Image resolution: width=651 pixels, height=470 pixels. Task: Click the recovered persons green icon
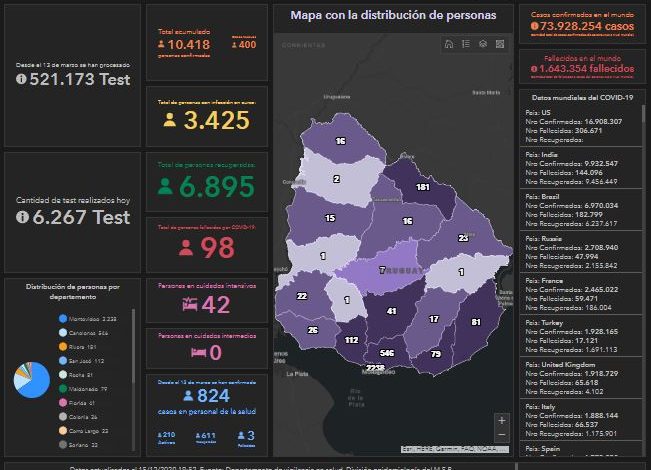pyautogui.click(x=165, y=186)
